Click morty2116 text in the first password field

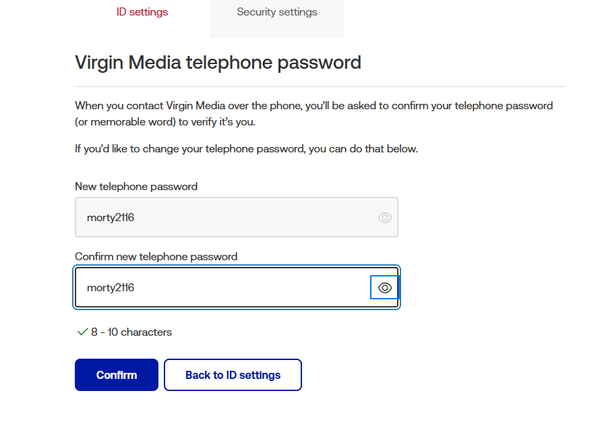111,217
